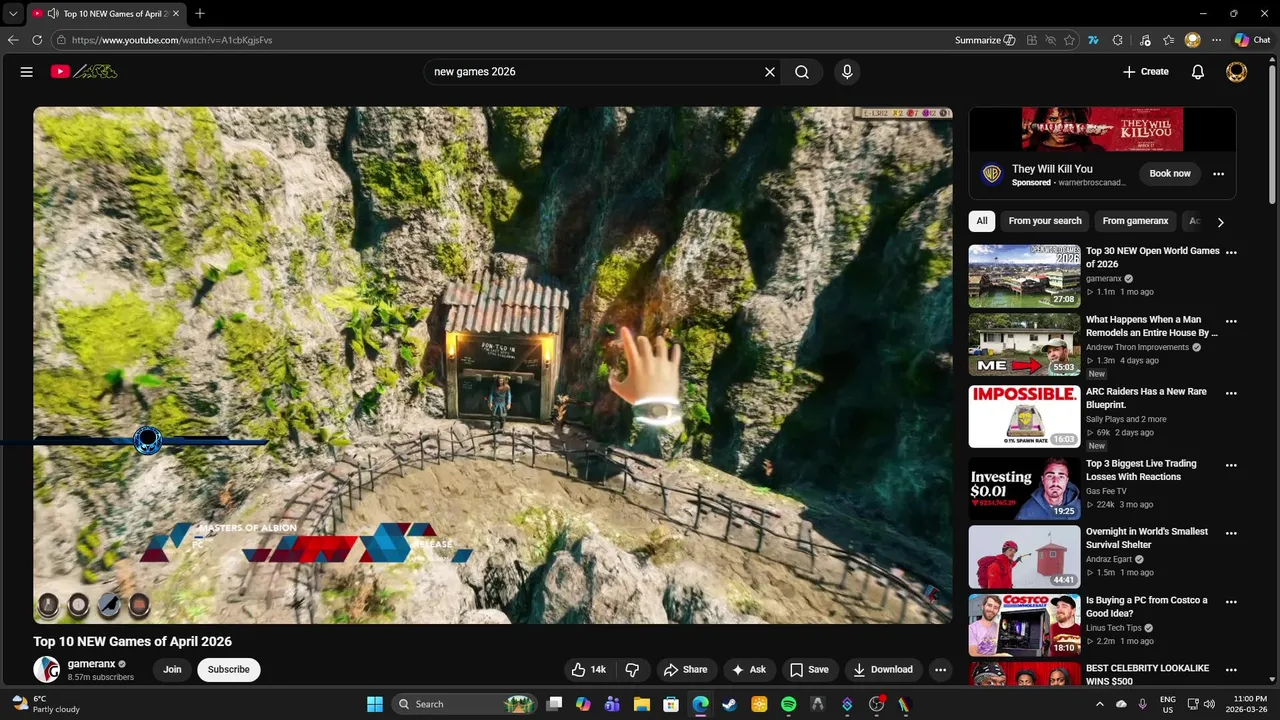
Task: Mute the tab via speaker icon
Action: coord(52,14)
